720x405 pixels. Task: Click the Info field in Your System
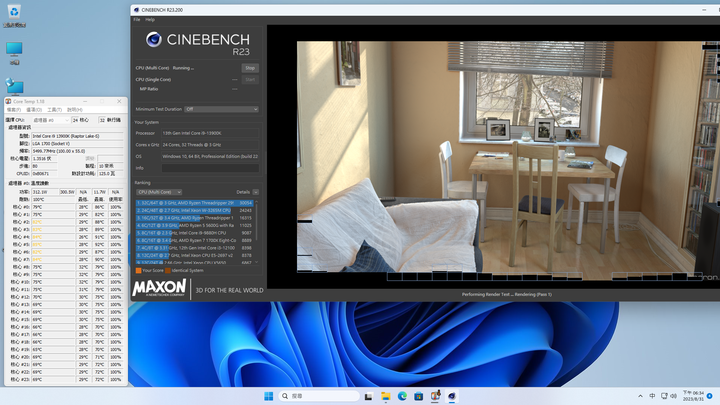[210, 168]
